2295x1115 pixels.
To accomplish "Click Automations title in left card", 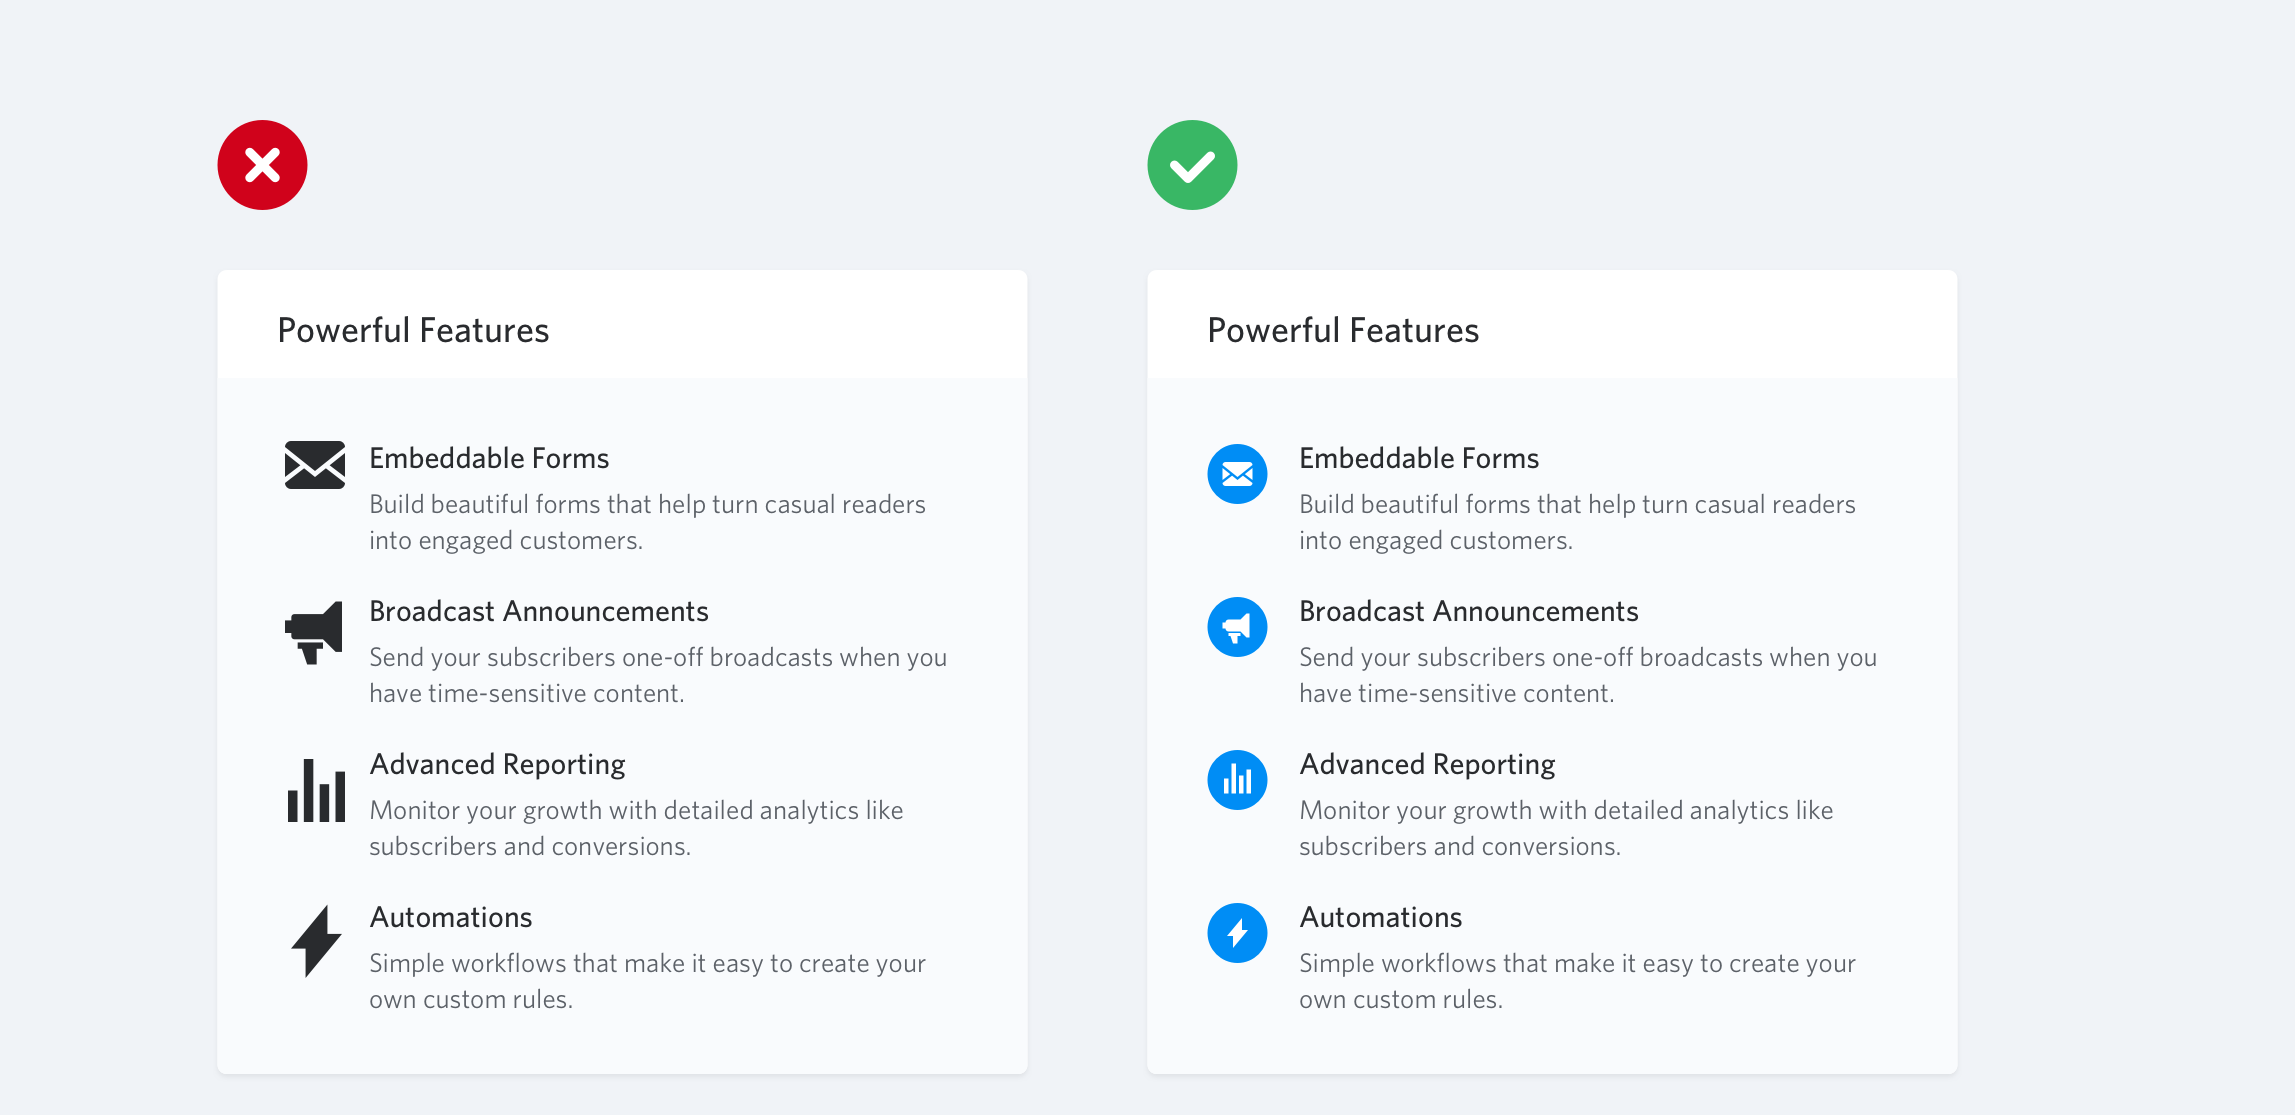I will tap(451, 917).
